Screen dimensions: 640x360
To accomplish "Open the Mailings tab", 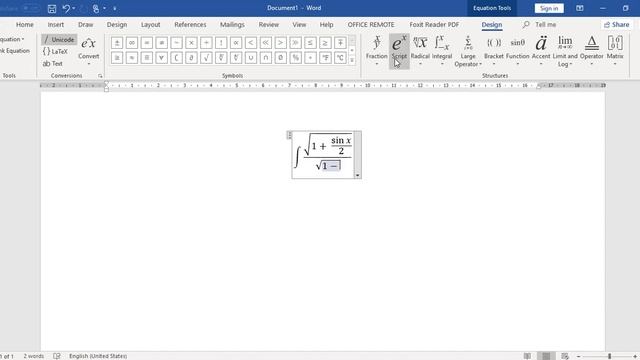I will [x=232, y=25].
